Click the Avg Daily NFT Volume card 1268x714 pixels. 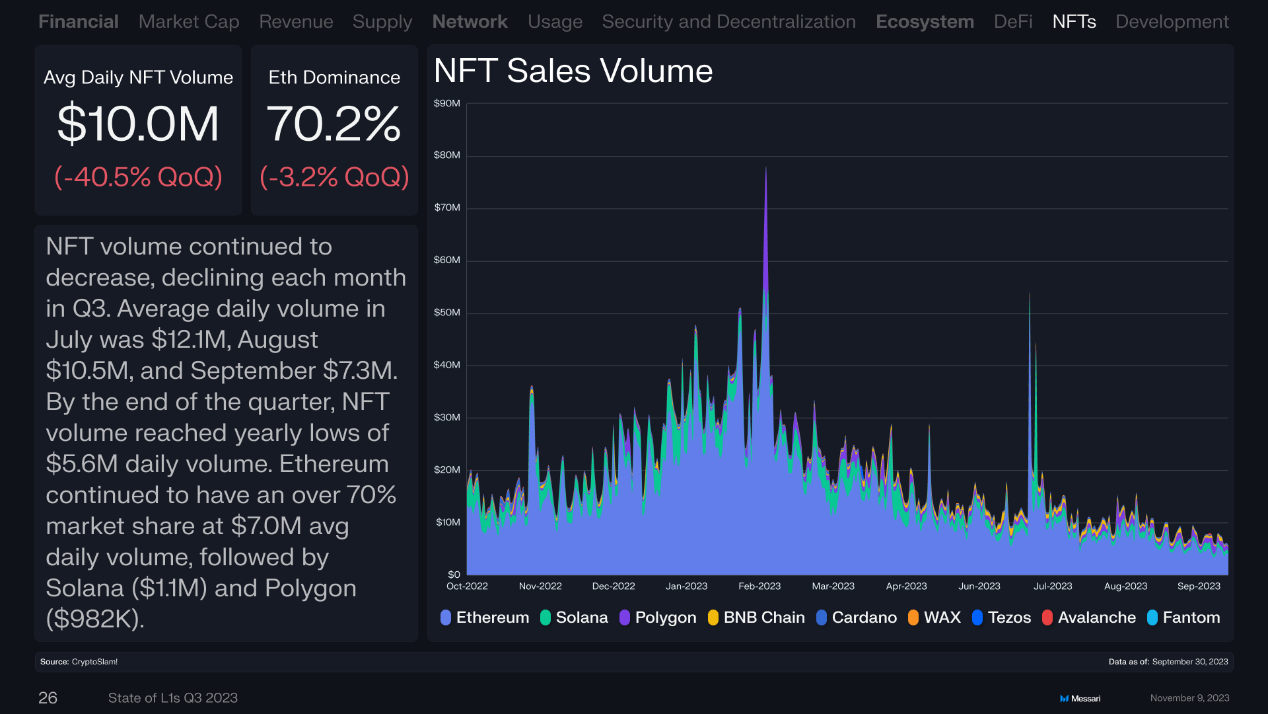click(138, 130)
